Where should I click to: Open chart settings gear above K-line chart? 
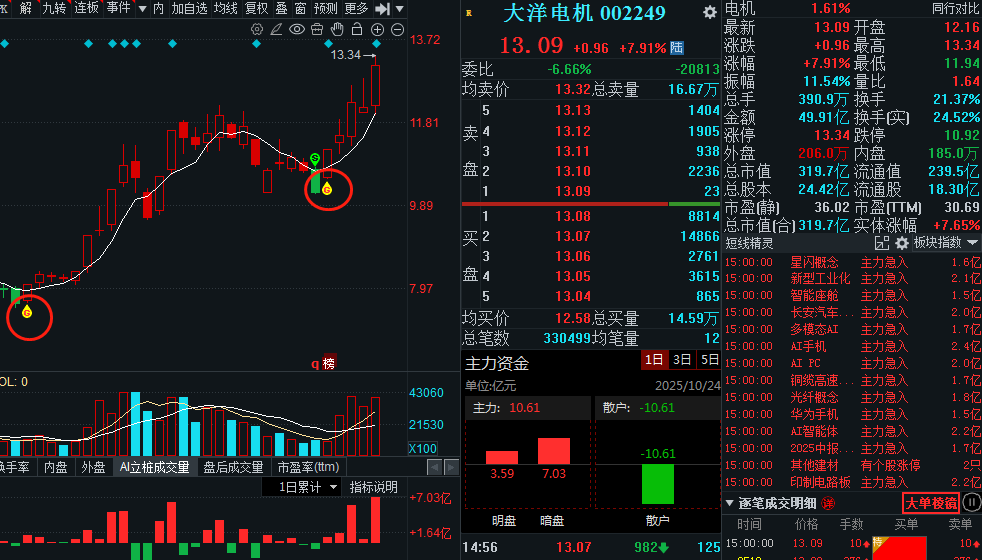(x=257, y=29)
